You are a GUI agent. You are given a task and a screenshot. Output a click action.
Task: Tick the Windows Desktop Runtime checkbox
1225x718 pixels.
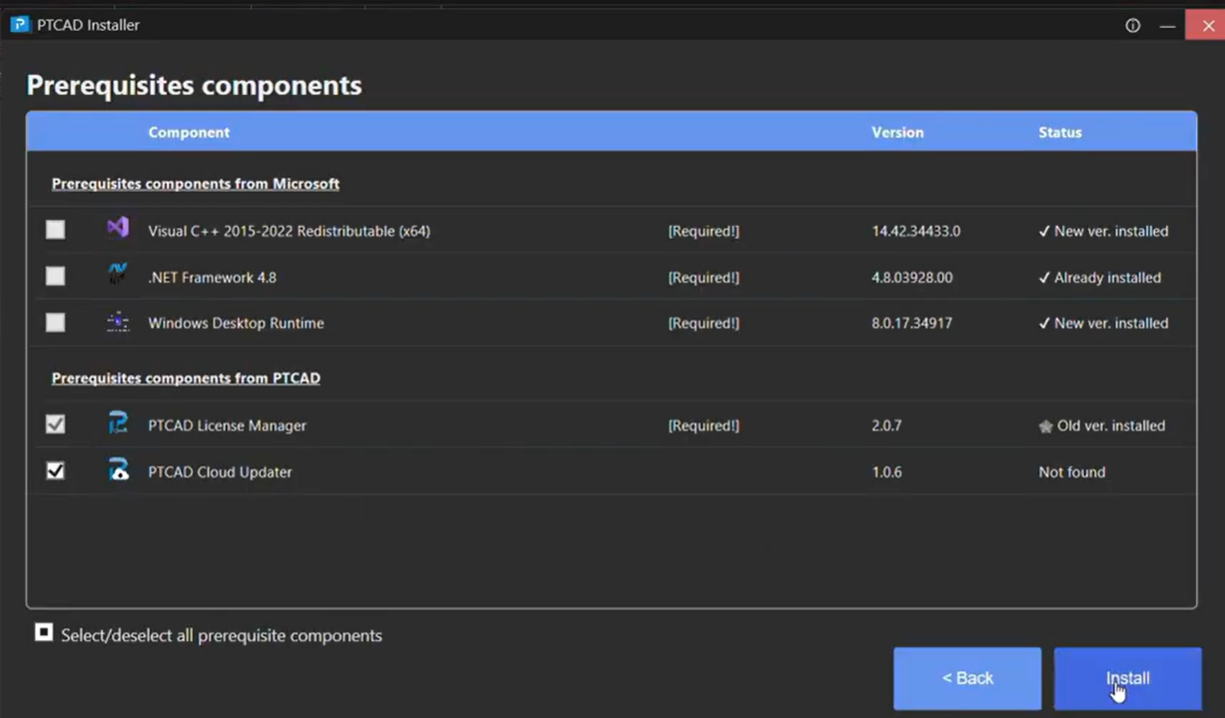pos(55,322)
